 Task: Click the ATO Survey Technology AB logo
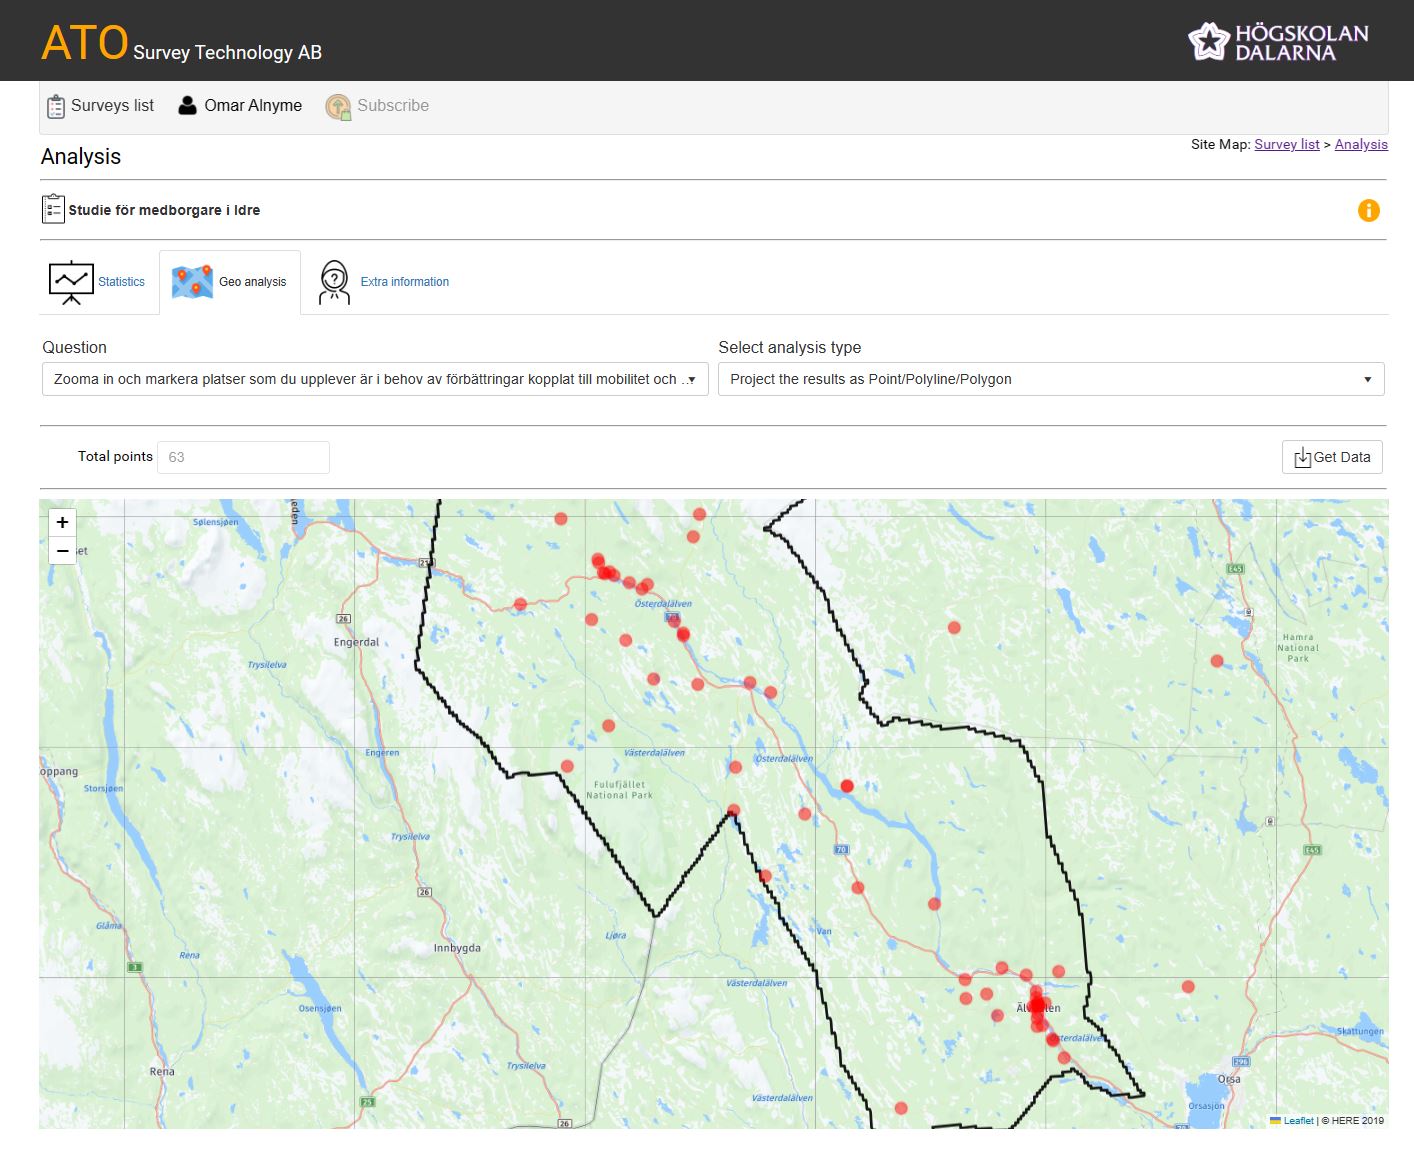coord(181,44)
